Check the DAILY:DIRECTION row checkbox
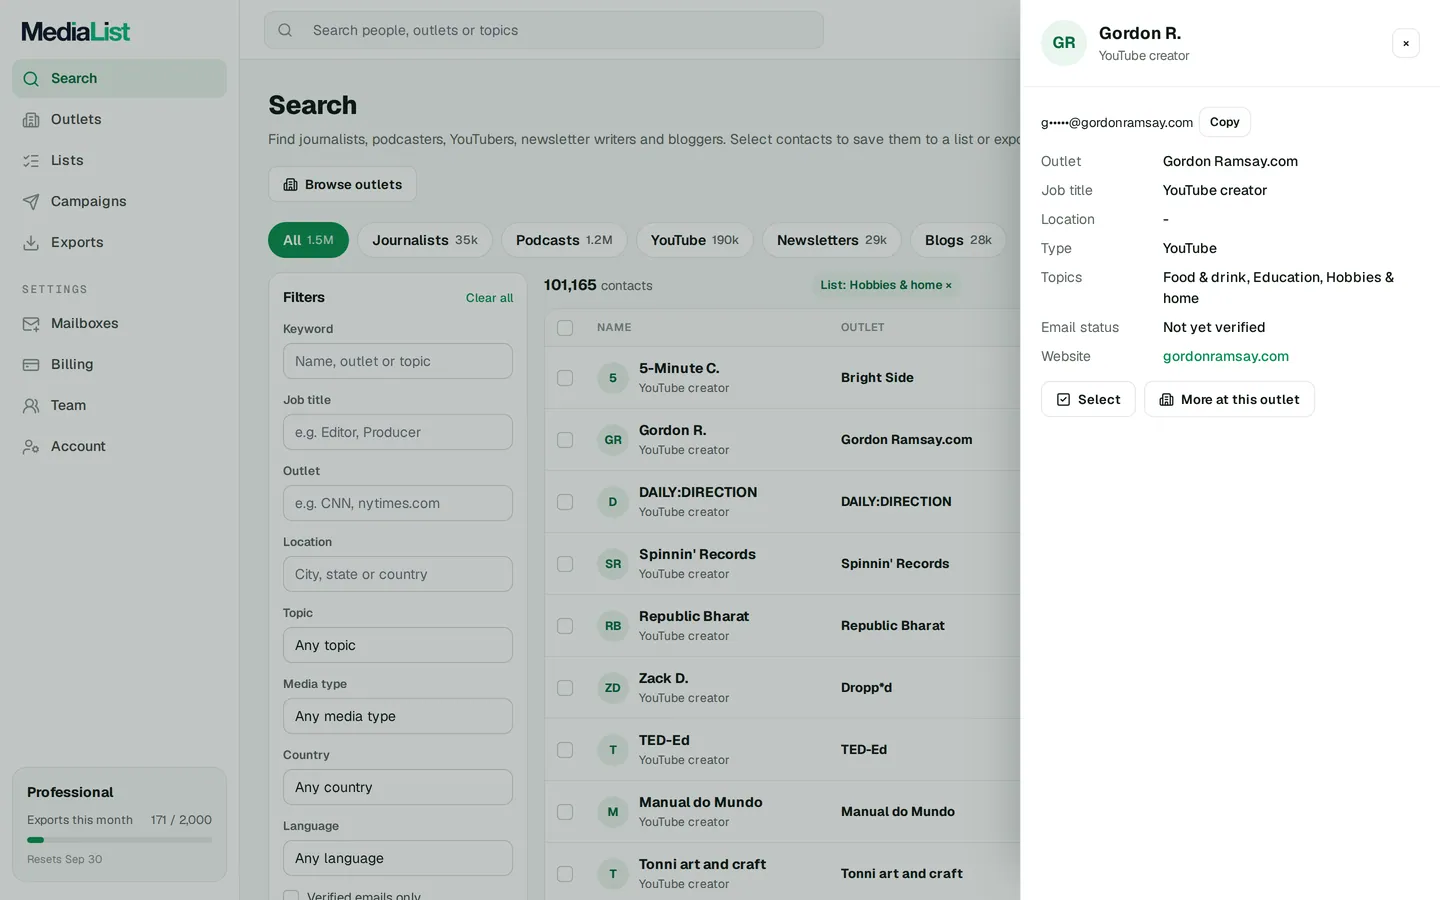Screen dimensions: 1440x900 coord(565,502)
